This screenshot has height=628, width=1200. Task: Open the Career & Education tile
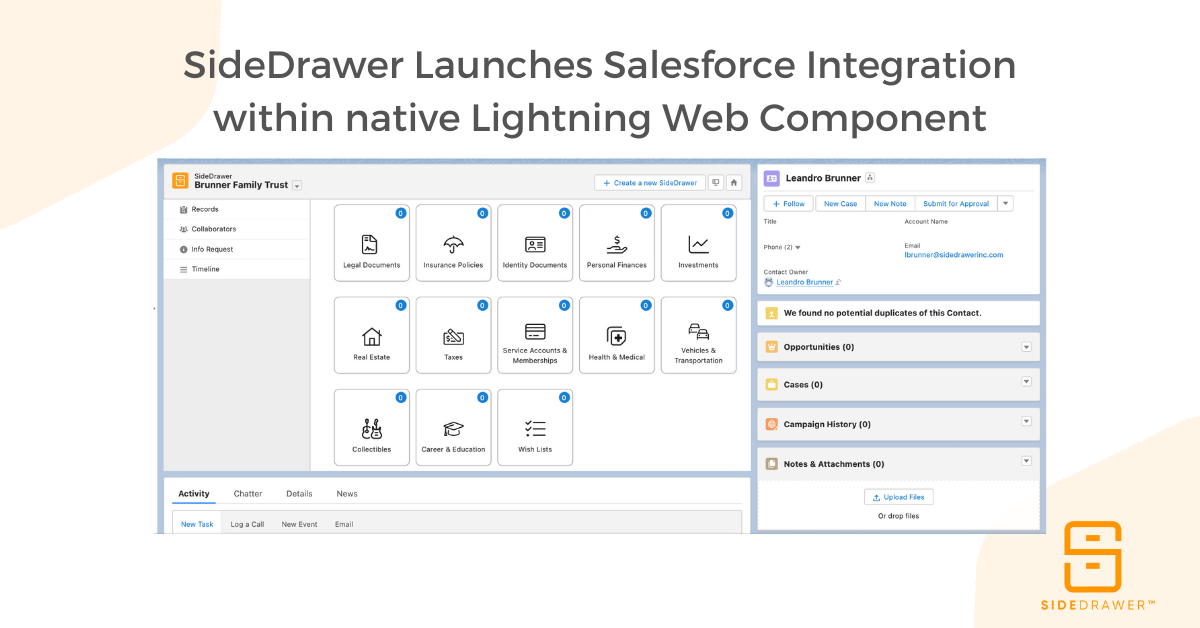pos(453,428)
